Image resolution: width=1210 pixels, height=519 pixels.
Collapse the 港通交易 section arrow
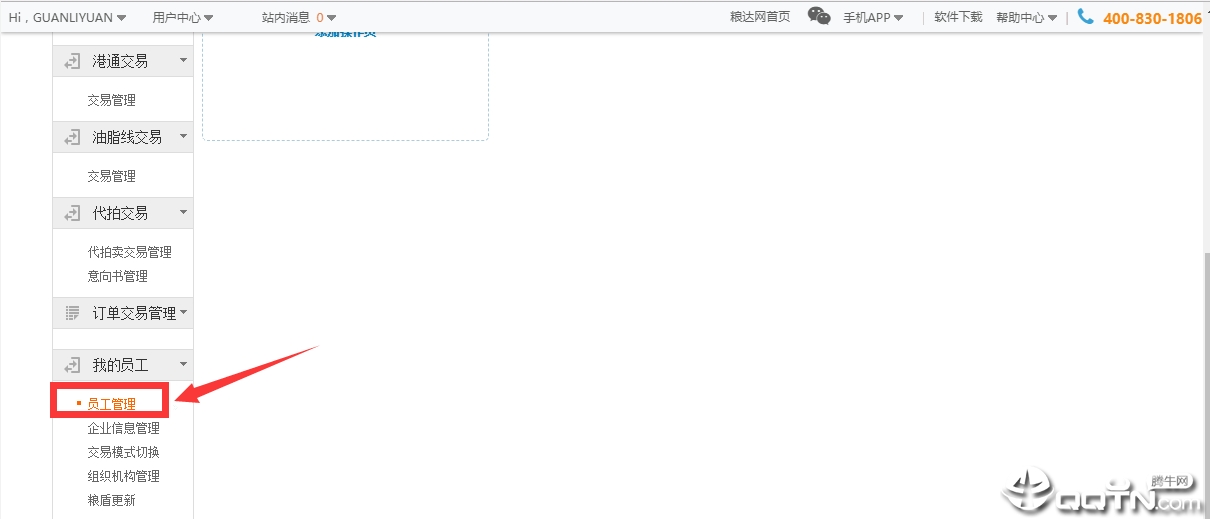(182, 61)
